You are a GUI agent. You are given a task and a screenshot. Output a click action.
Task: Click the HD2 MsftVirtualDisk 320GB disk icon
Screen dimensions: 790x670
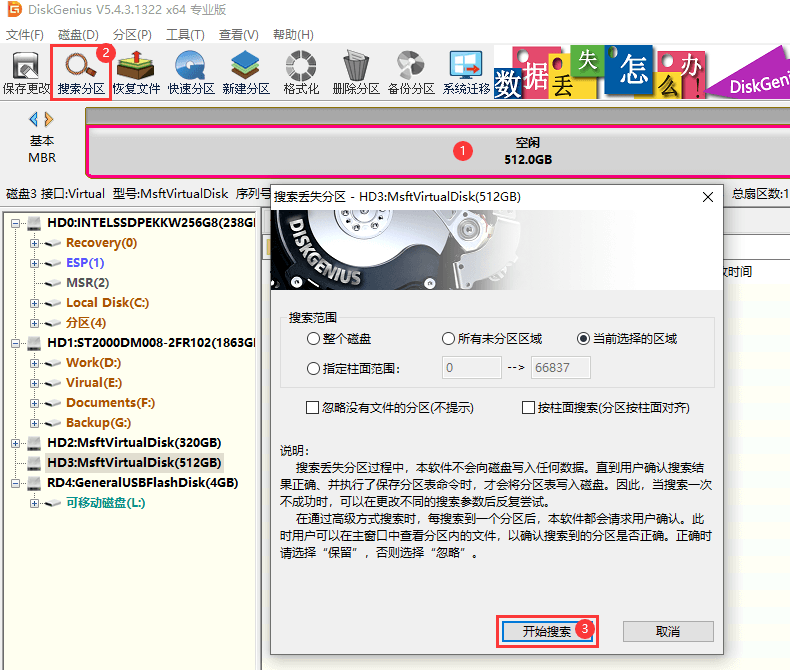(34, 443)
